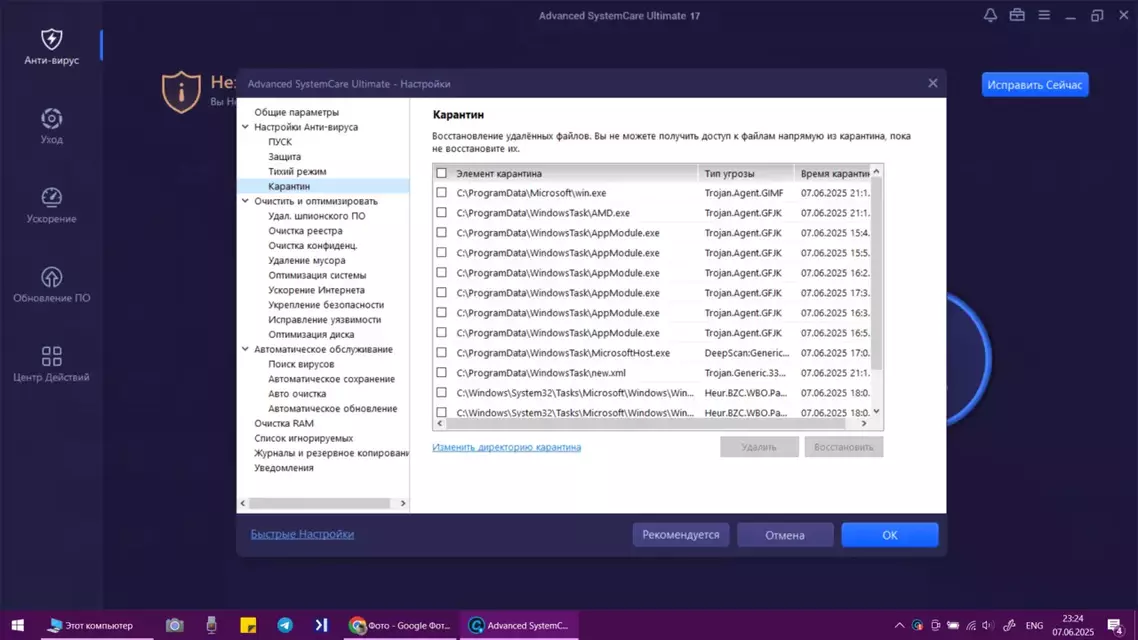Click the Рекомендуется button
This screenshot has width=1138, height=640.
point(681,535)
